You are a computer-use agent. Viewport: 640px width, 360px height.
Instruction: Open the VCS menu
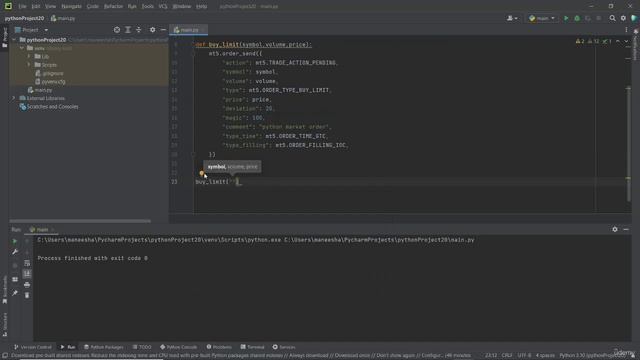tap(163, 7)
